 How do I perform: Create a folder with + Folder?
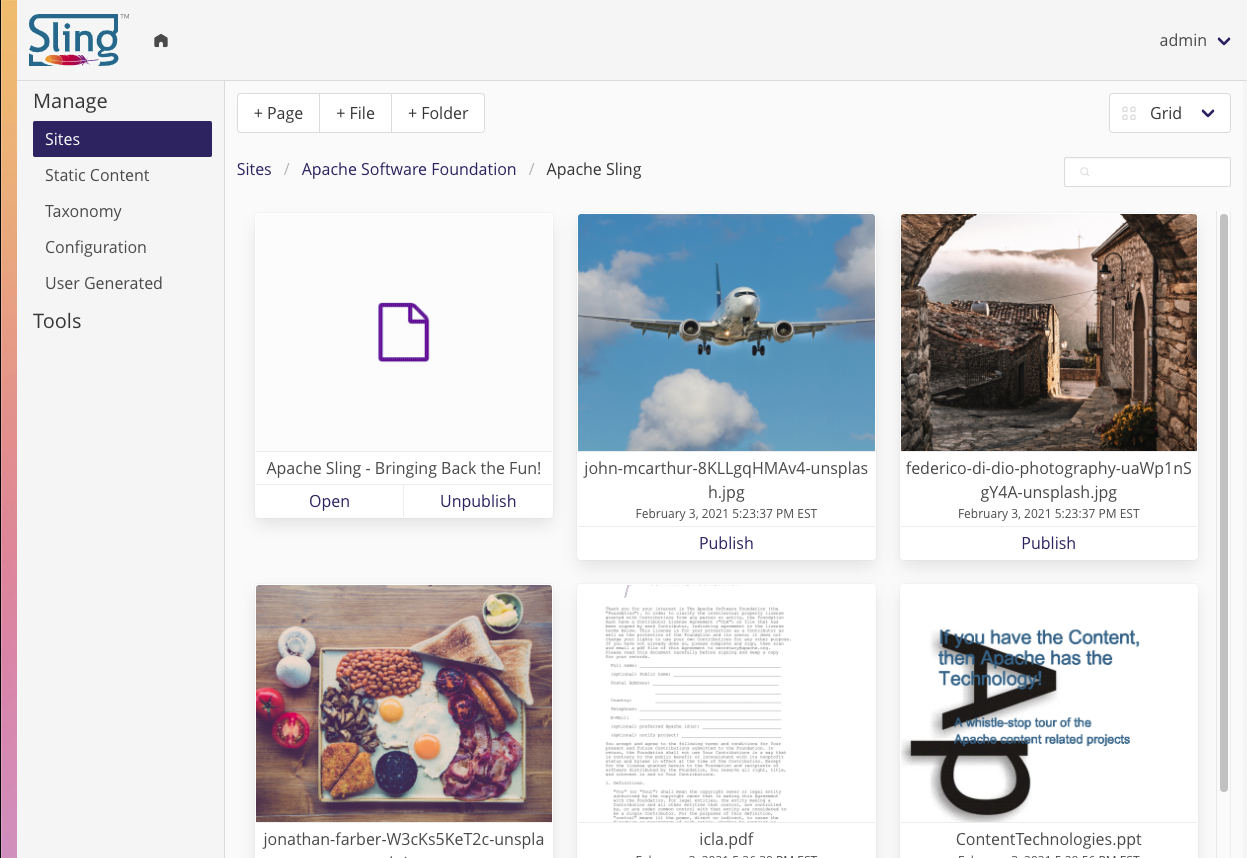pyautogui.click(x=438, y=114)
